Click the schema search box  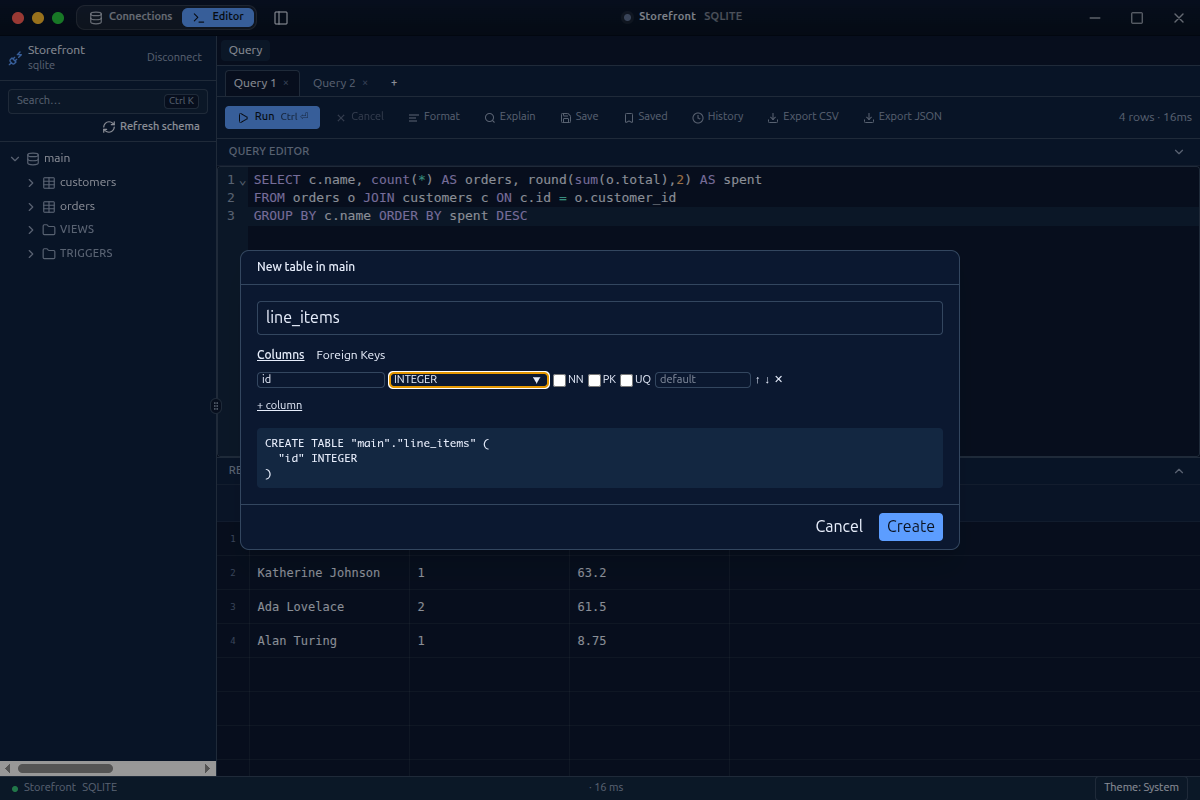click(x=106, y=100)
